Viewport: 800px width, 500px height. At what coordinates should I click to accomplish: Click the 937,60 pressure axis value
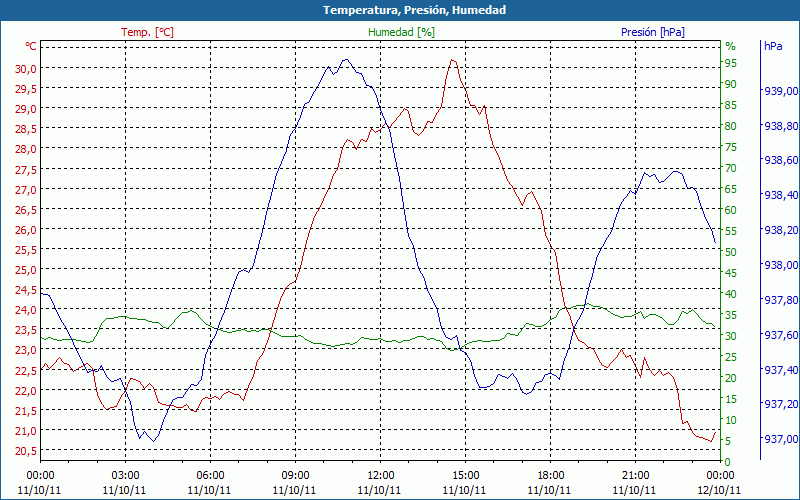coord(781,335)
